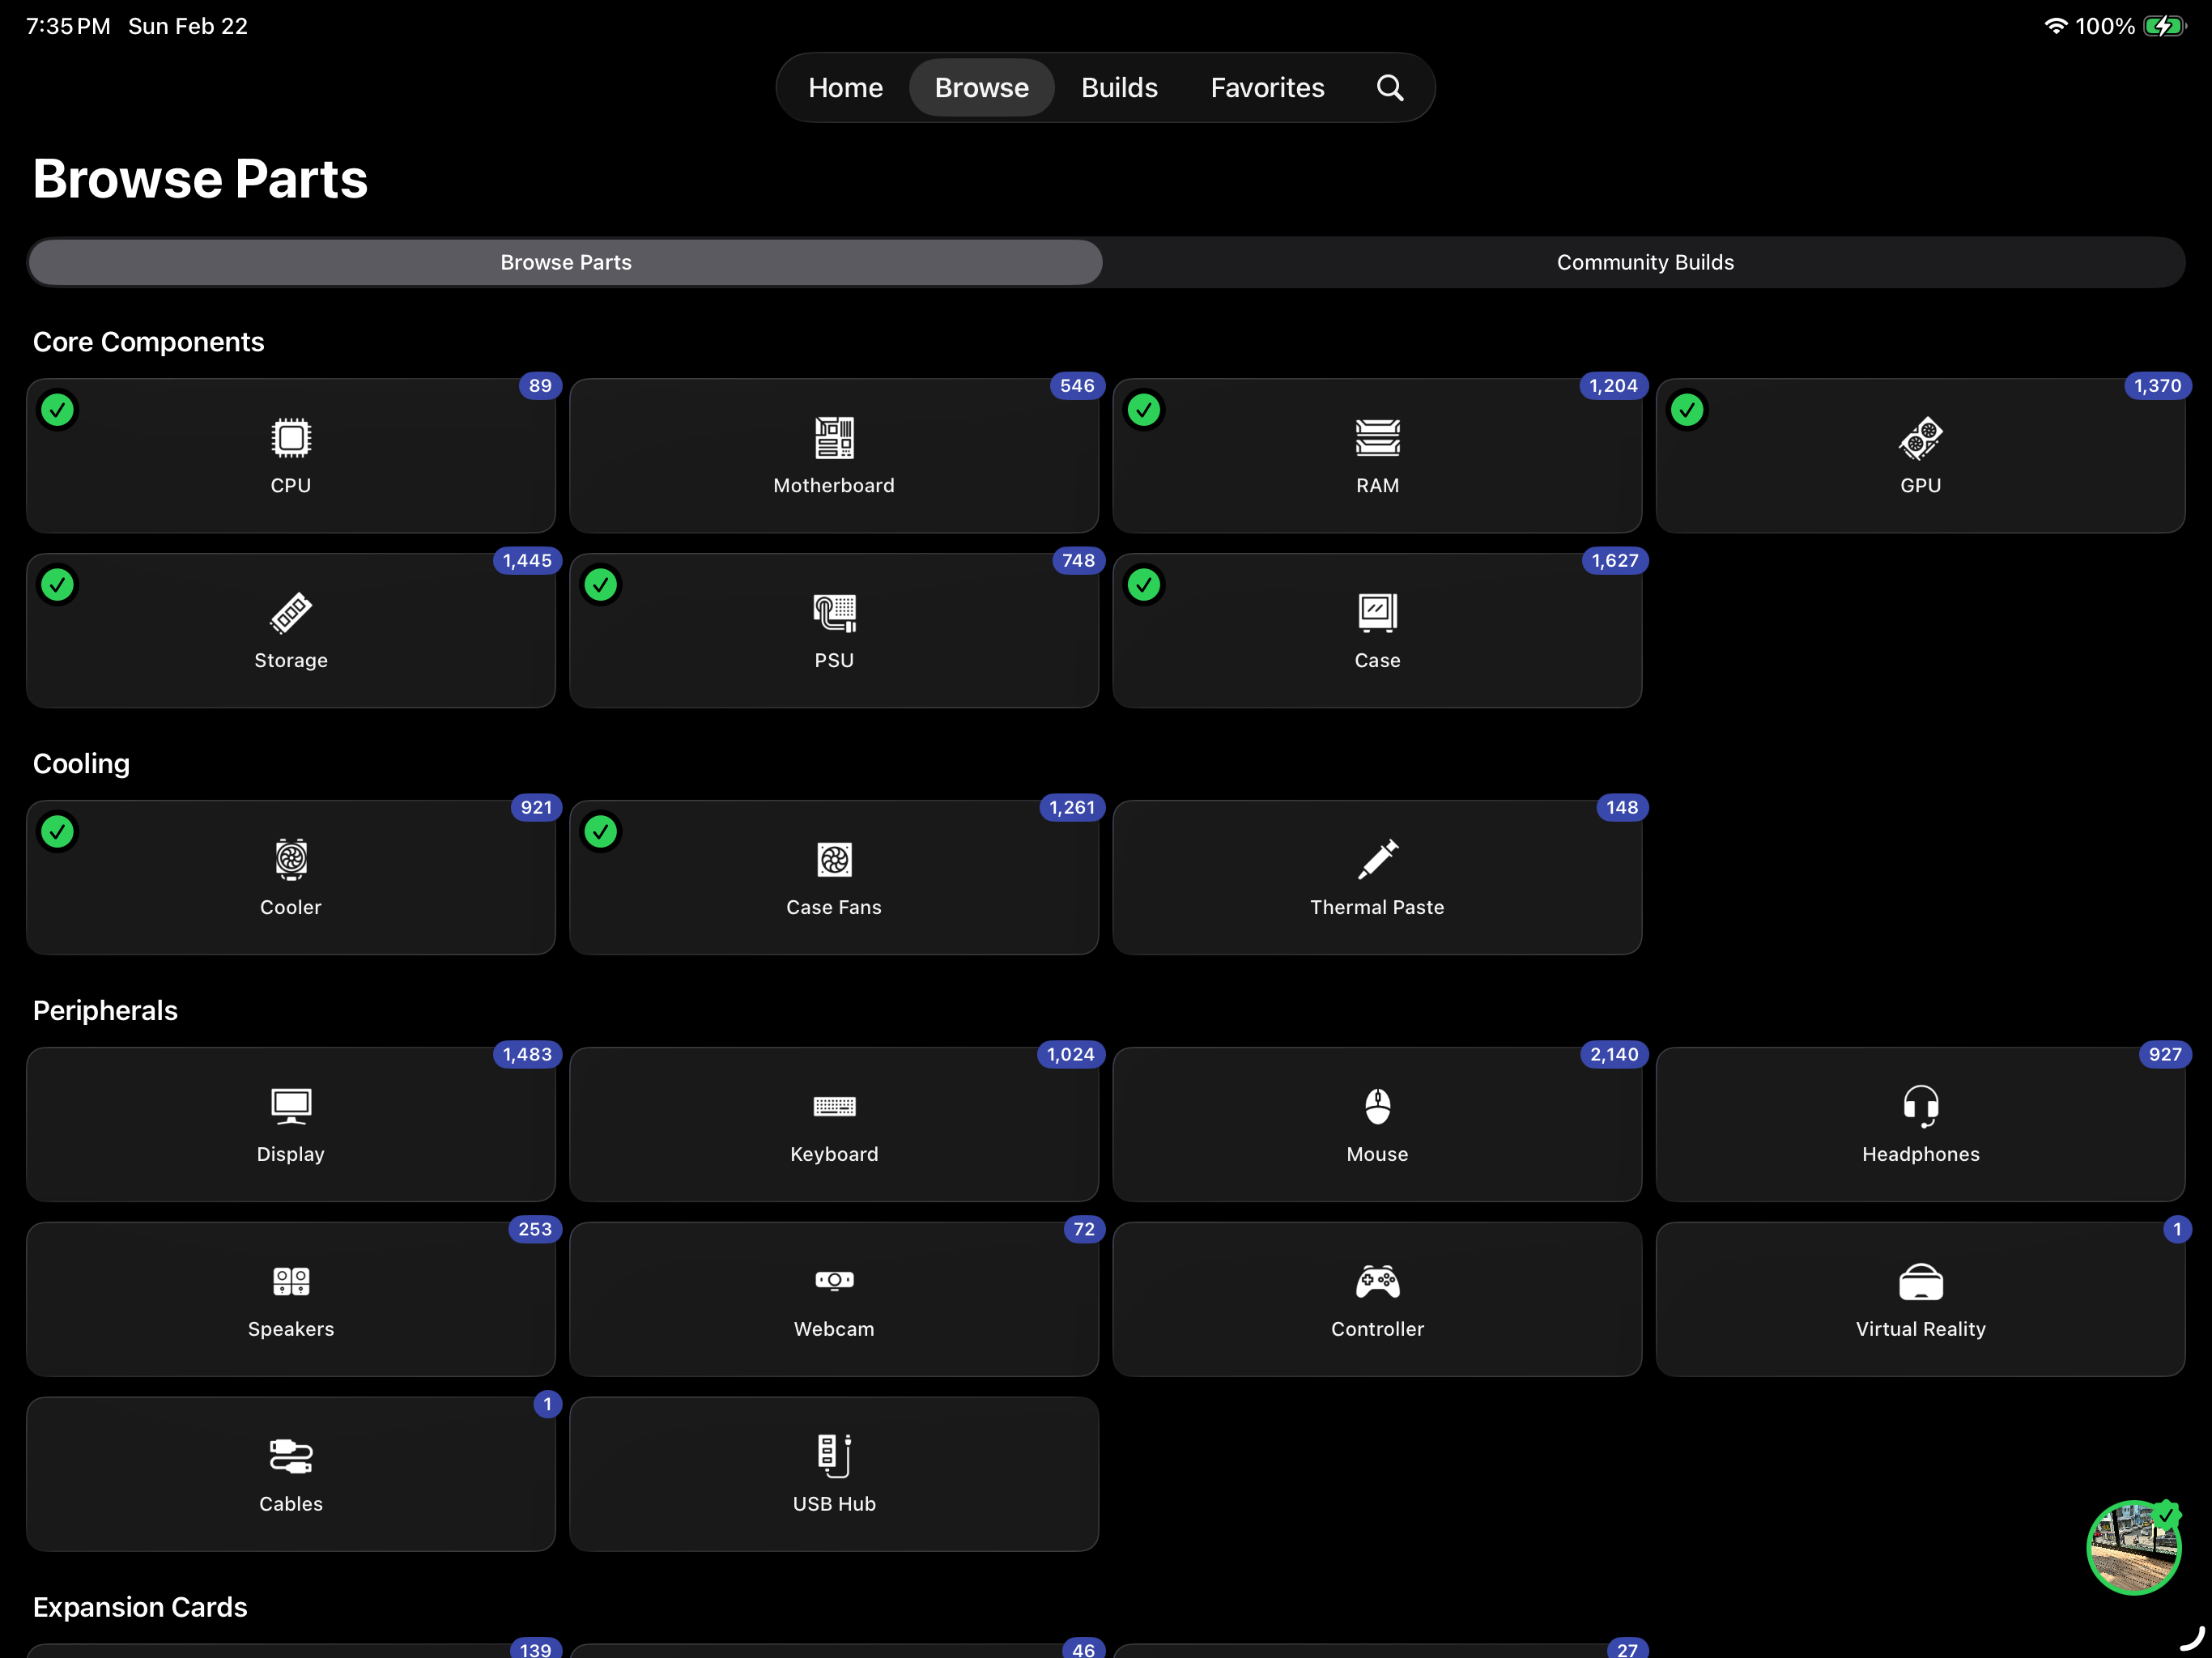Open the Motherboard category icon

(x=834, y=437)
